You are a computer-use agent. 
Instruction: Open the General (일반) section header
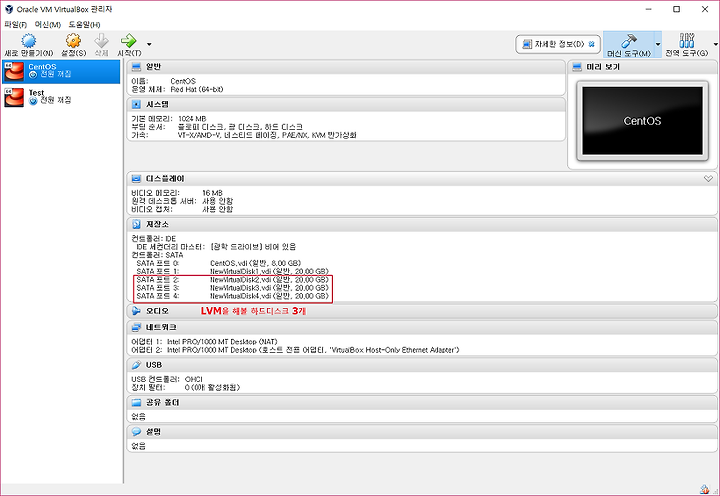click(x=346, y=67)
